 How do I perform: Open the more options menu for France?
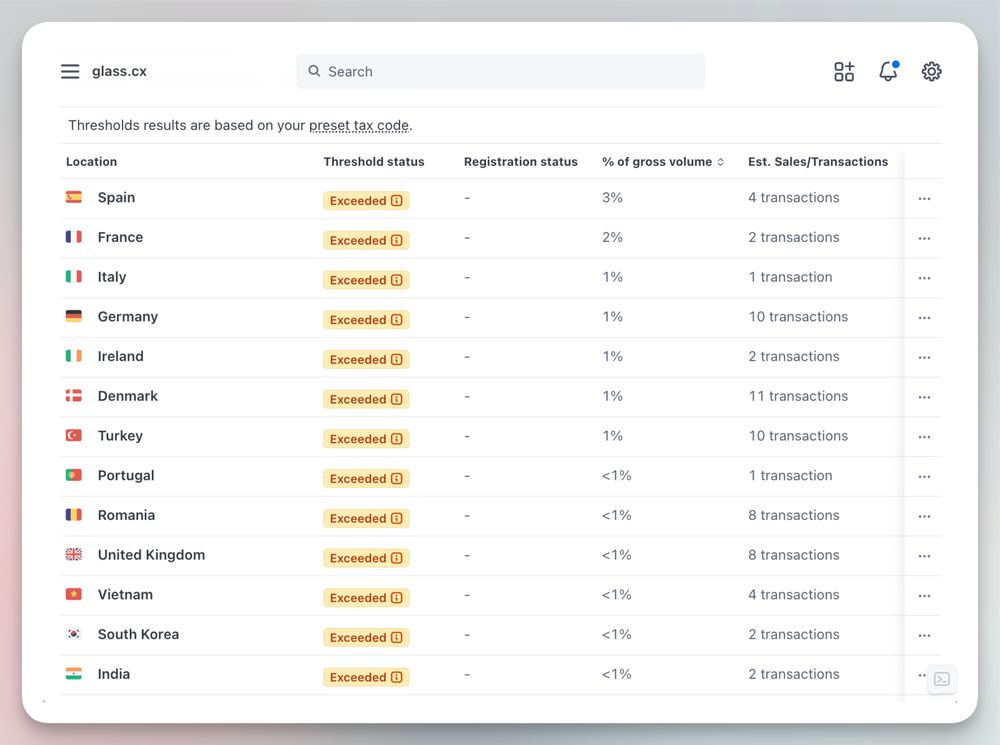pos(924,239)
